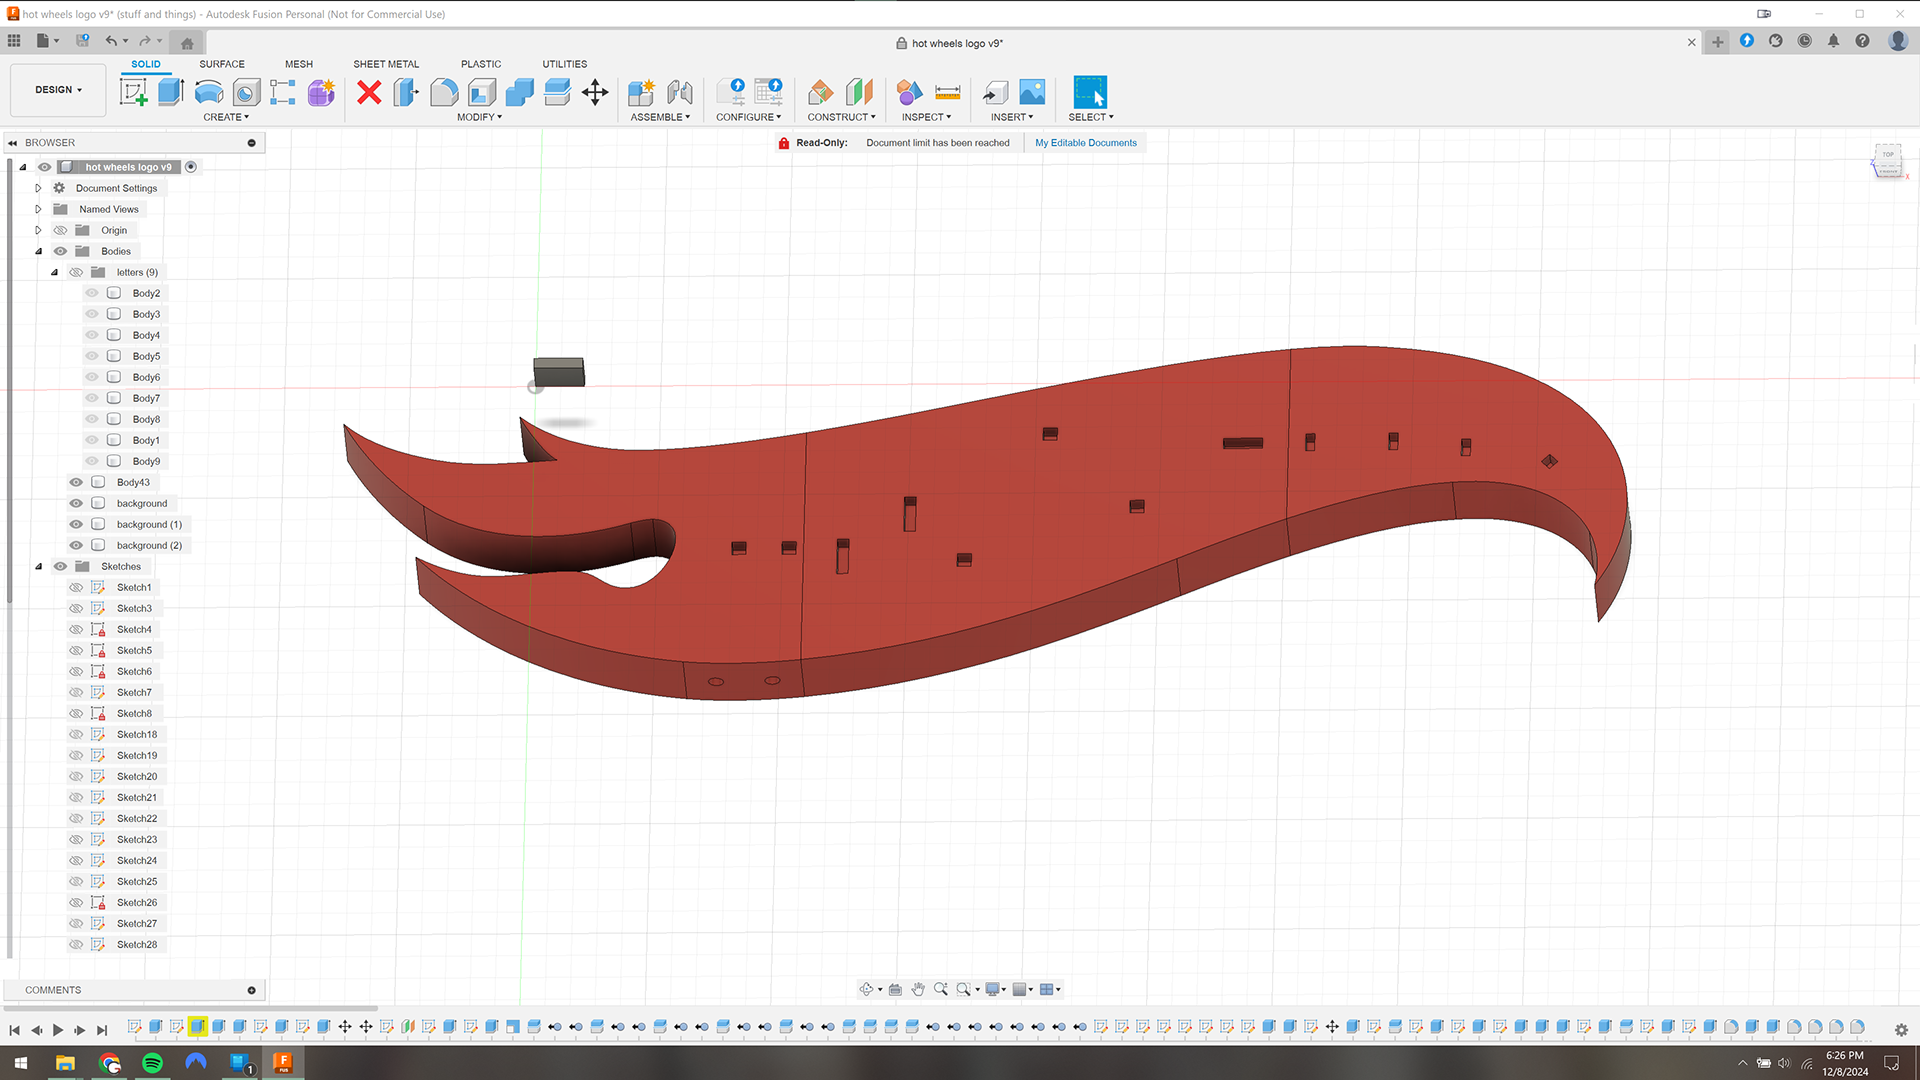This screenshot has height=1080, width=1920.
Task: Open the INSPECT dropdown menu
Action: click(926, 117)
